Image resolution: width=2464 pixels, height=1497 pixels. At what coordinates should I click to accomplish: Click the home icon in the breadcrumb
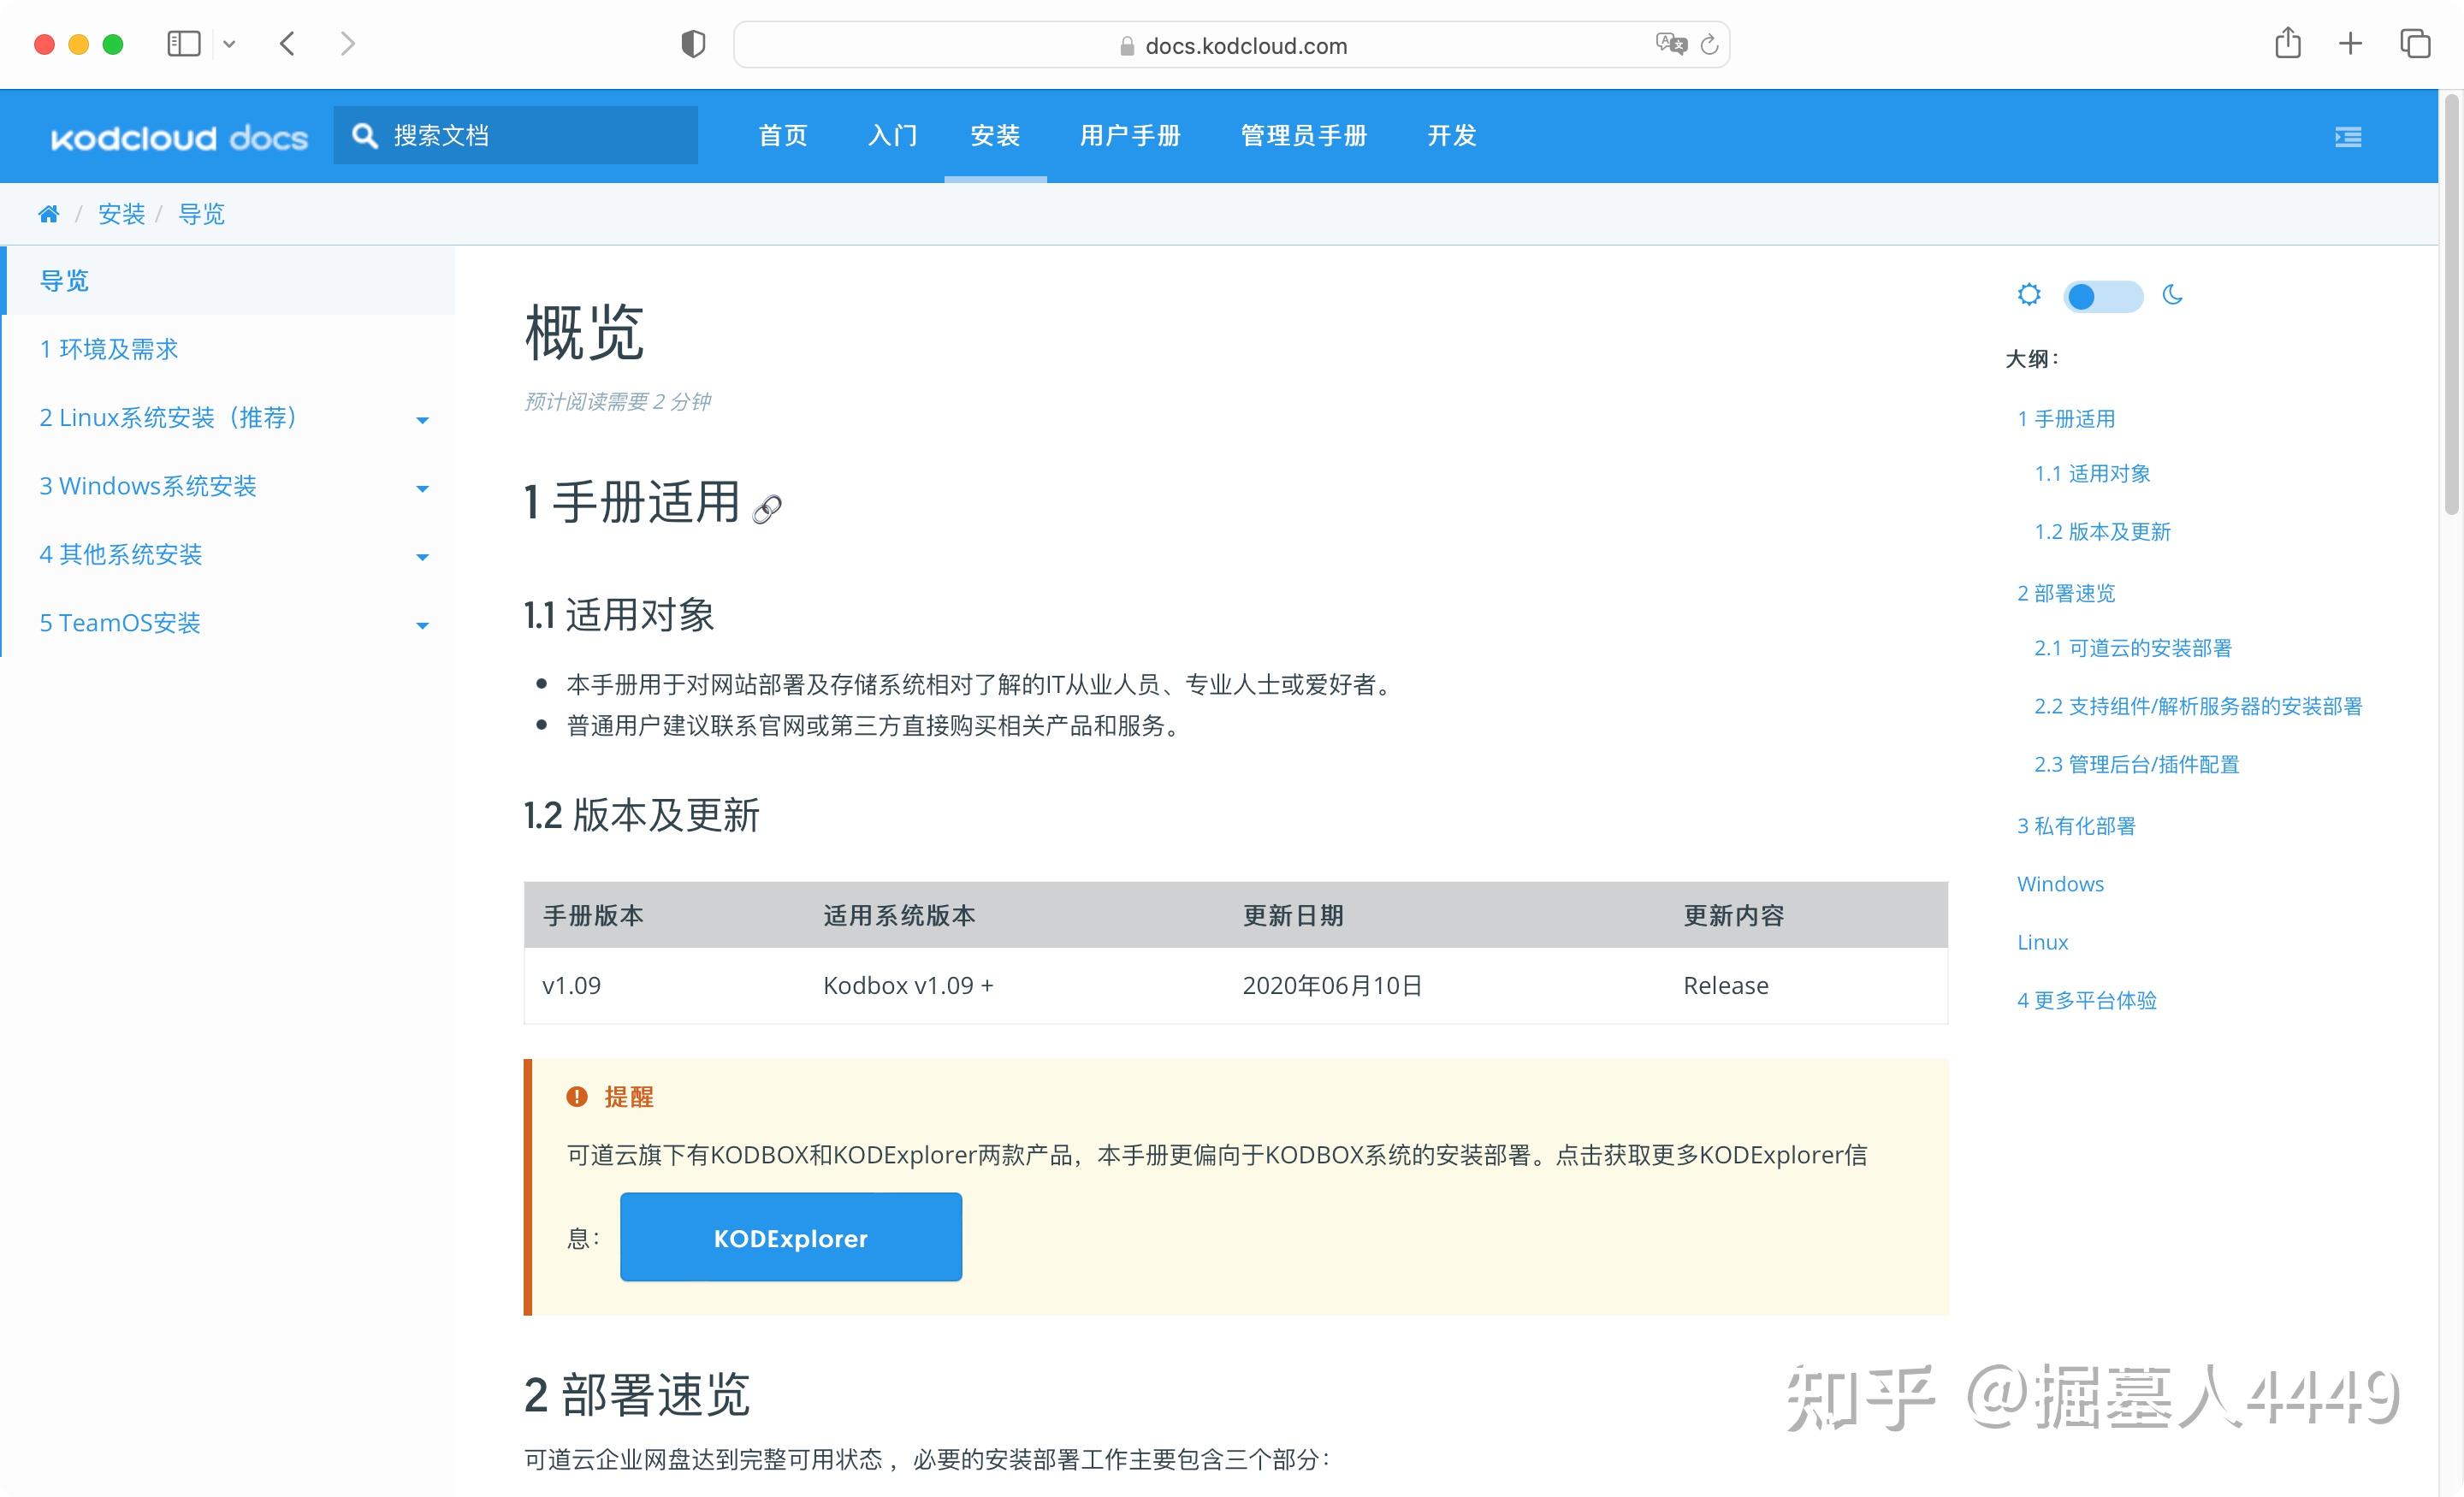pos(48,213)
